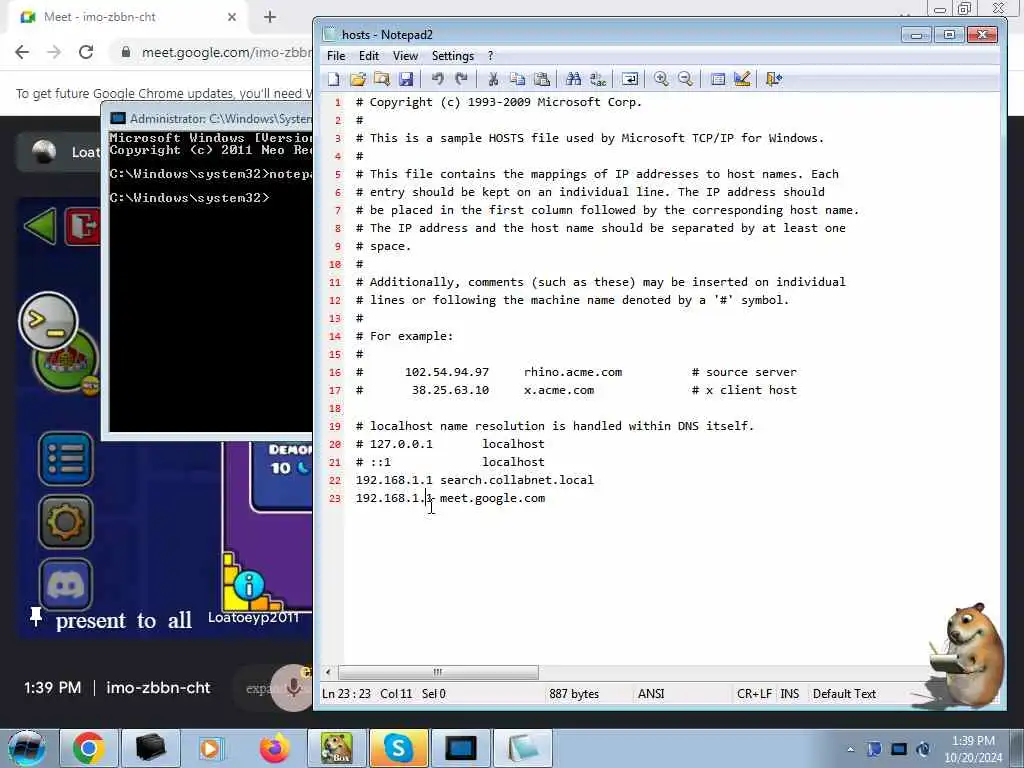Select the Meet - imo-zbbn-cht browser tab
The height and width of the screenshot is (768, 1024).
tap(124, 17)
